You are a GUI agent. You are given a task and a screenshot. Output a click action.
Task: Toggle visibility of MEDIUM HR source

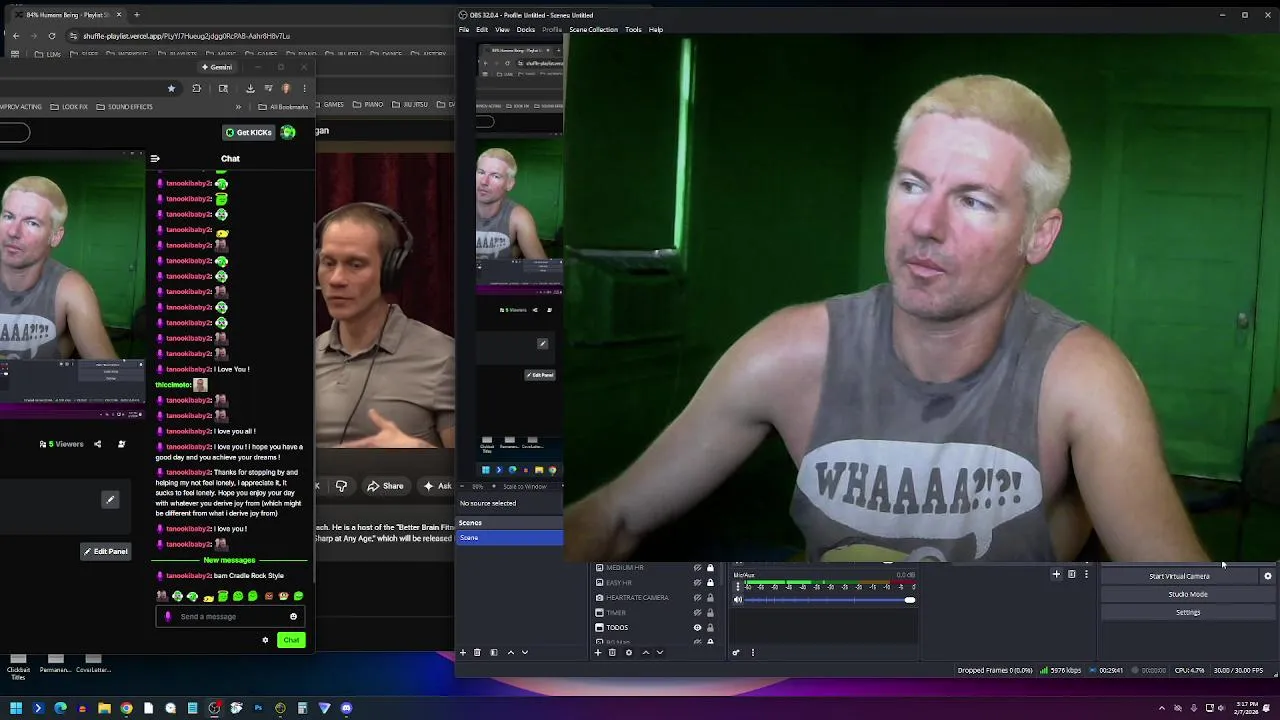click(697, 568)
